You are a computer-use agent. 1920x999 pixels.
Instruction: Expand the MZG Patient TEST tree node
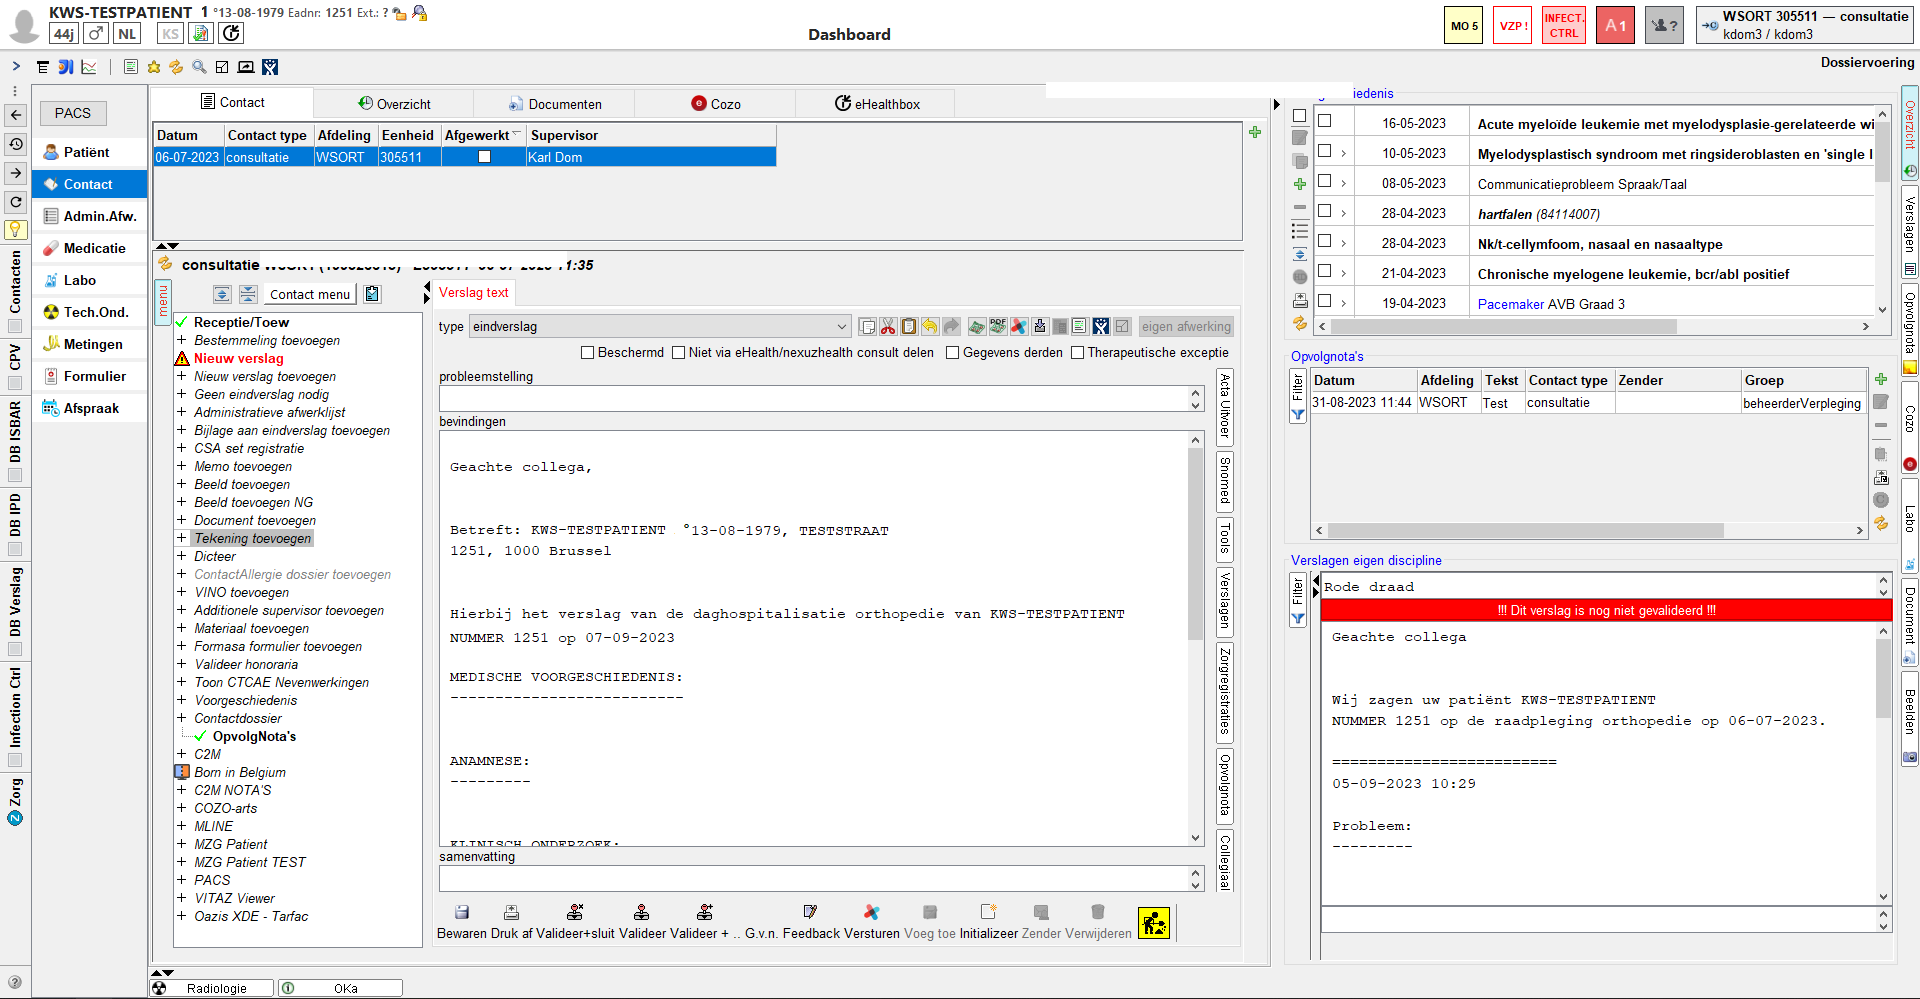click(182, 862)
